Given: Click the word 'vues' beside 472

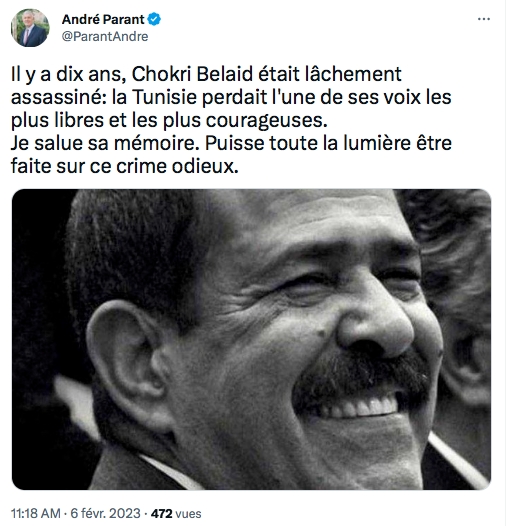Looking at the screenshot, I should point(189,513).
